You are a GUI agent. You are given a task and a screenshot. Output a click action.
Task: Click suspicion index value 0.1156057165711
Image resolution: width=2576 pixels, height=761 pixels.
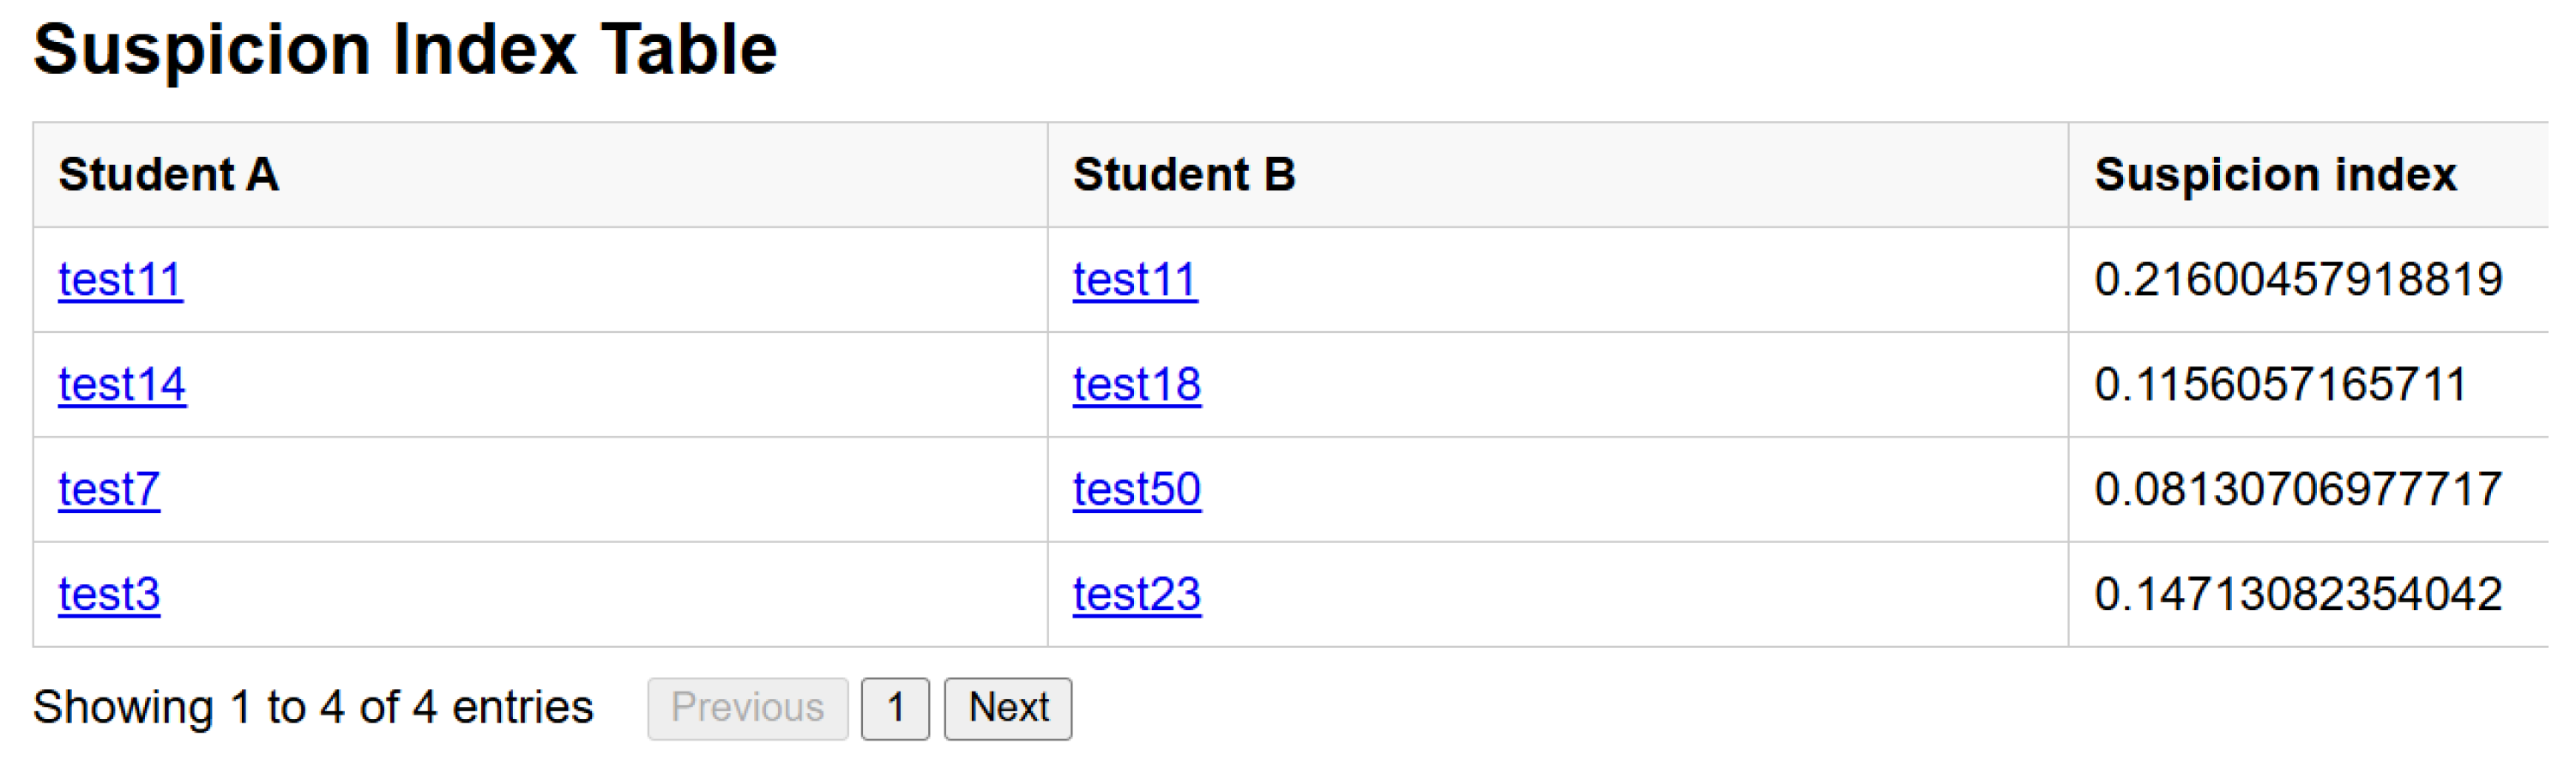(2280, 385)
